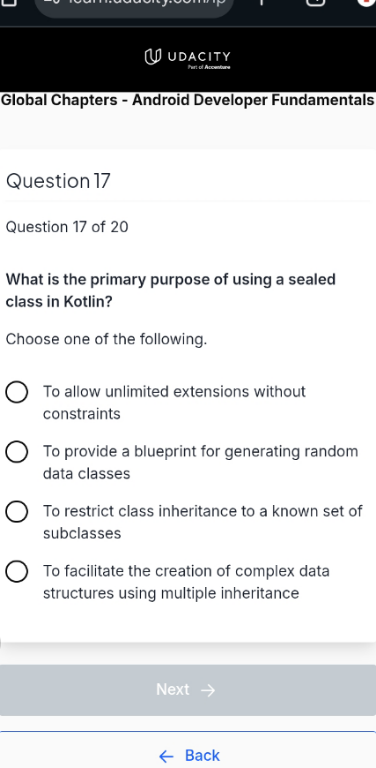376x768 pixels.
Task: Click the right arrow icon on Next button
Action: click(208, 690)
